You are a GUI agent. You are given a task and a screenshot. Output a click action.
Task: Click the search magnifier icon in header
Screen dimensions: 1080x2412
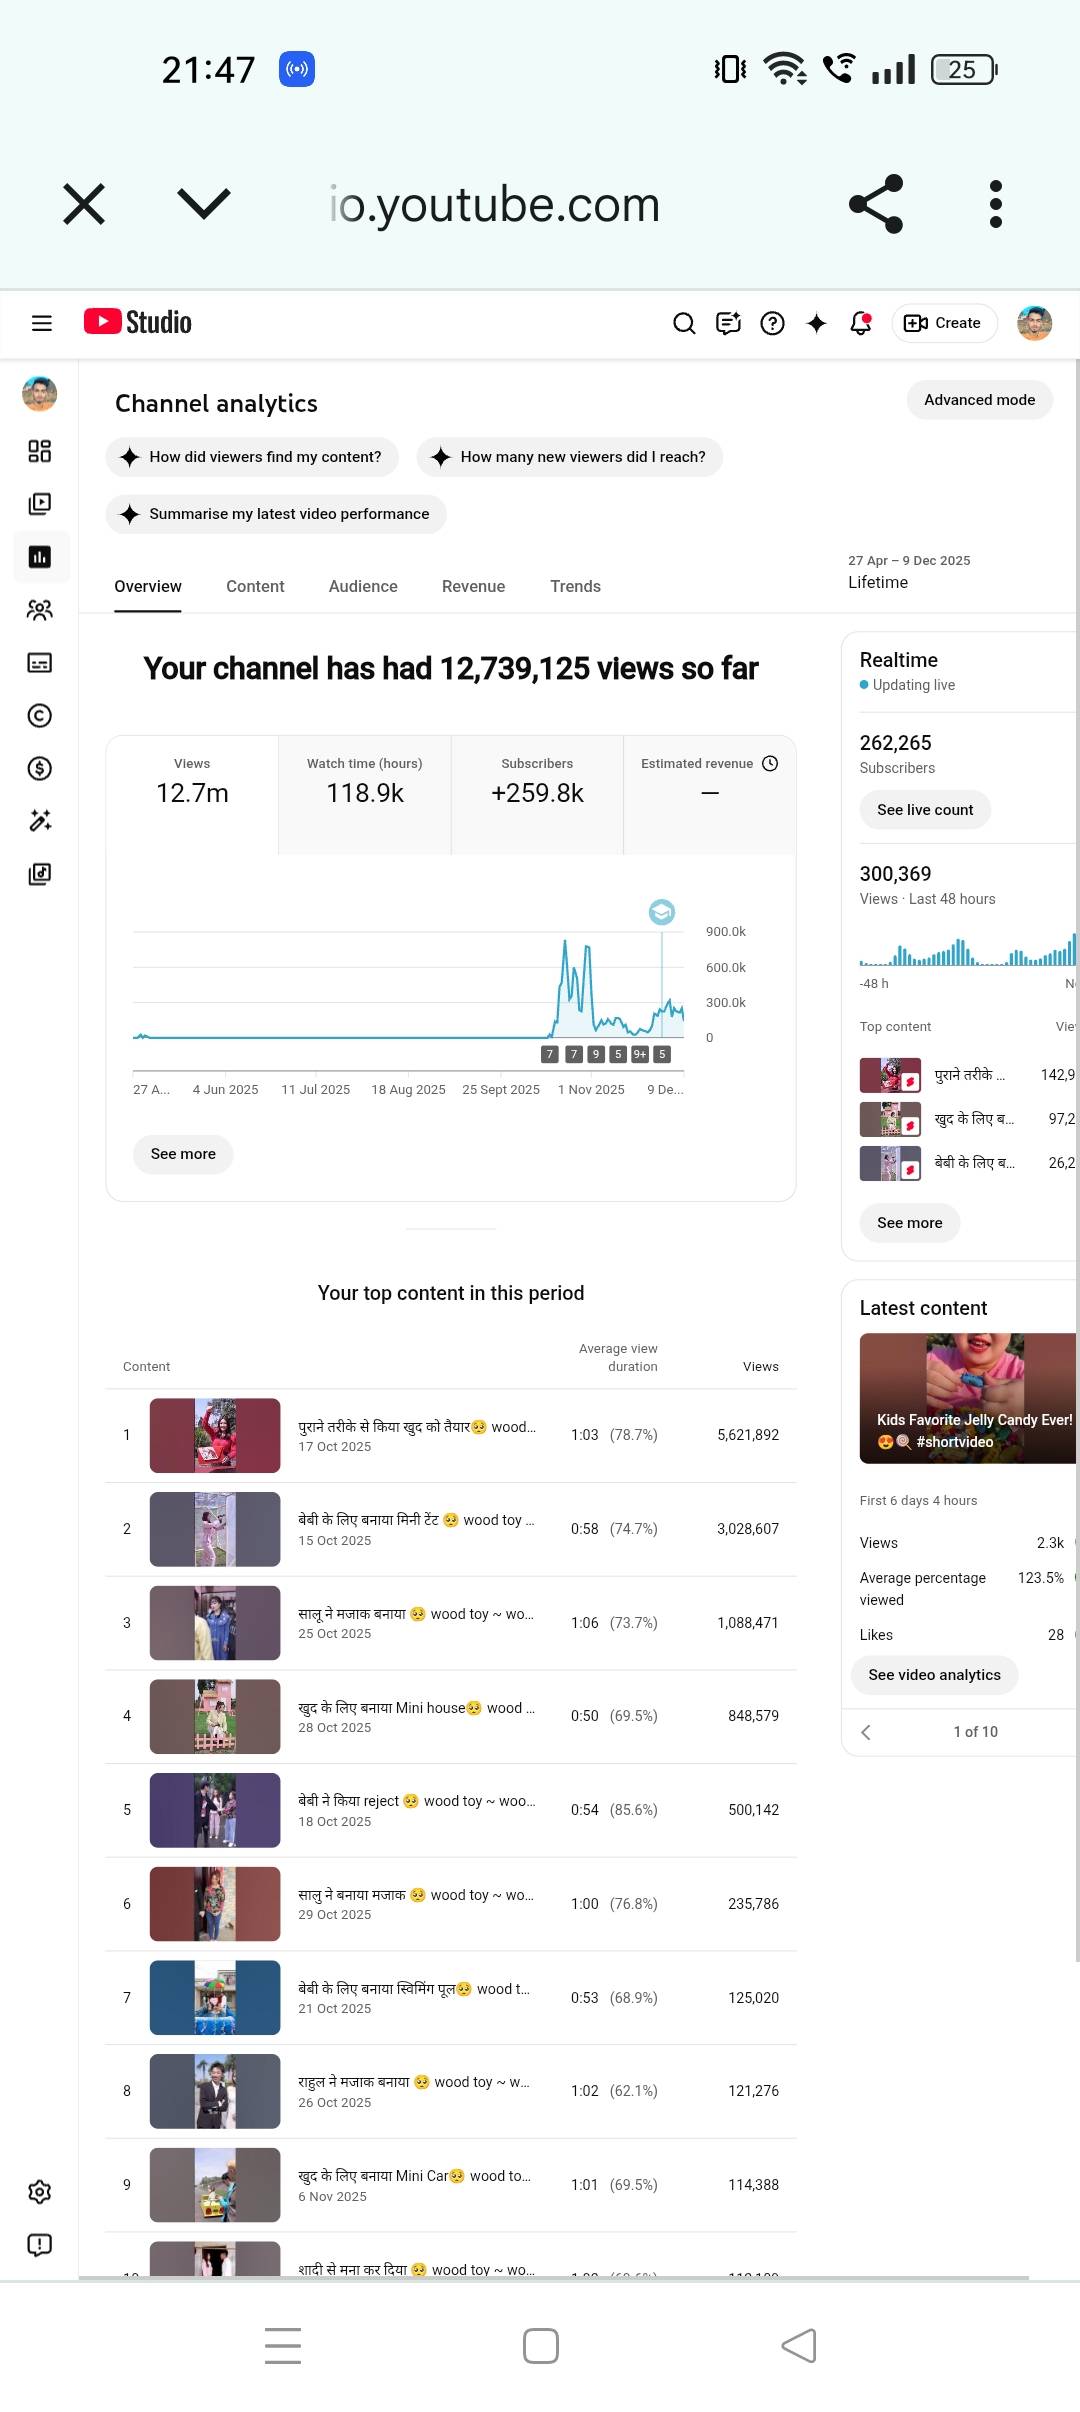tap(684, 323)
